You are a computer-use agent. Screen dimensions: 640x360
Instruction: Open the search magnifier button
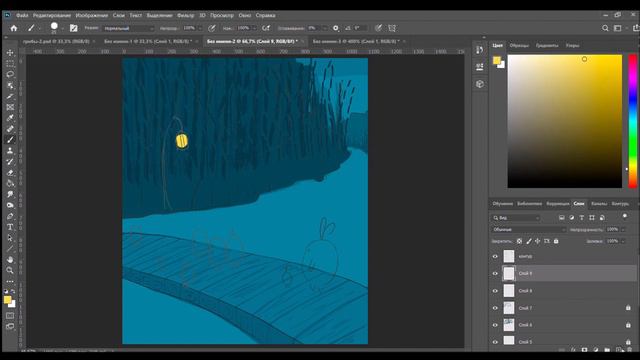tap(605, 28)
